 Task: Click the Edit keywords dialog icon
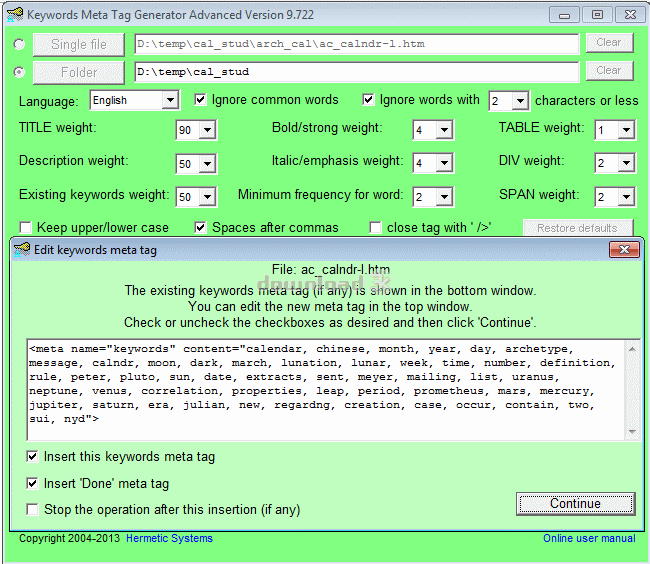click(22, 250)
